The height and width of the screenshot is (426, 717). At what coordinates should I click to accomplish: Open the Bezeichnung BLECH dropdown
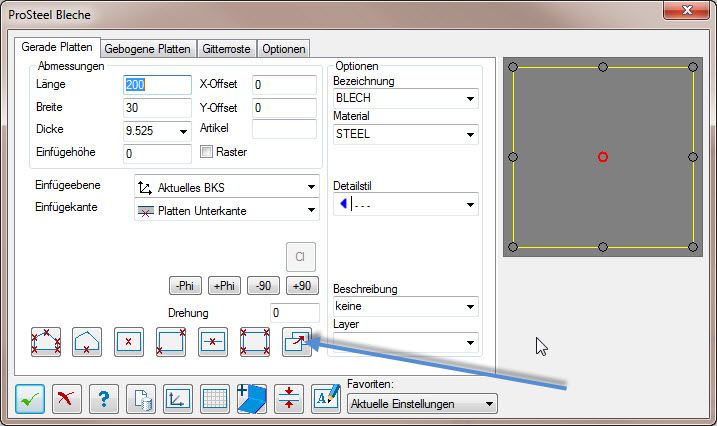point(470,99)
